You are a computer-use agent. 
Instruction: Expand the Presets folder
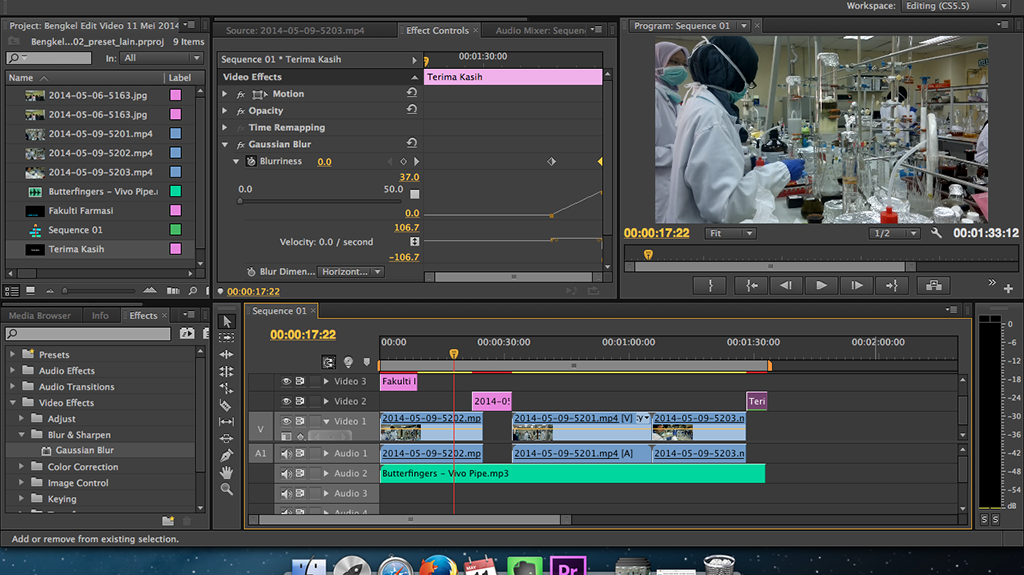pos(12,354)
